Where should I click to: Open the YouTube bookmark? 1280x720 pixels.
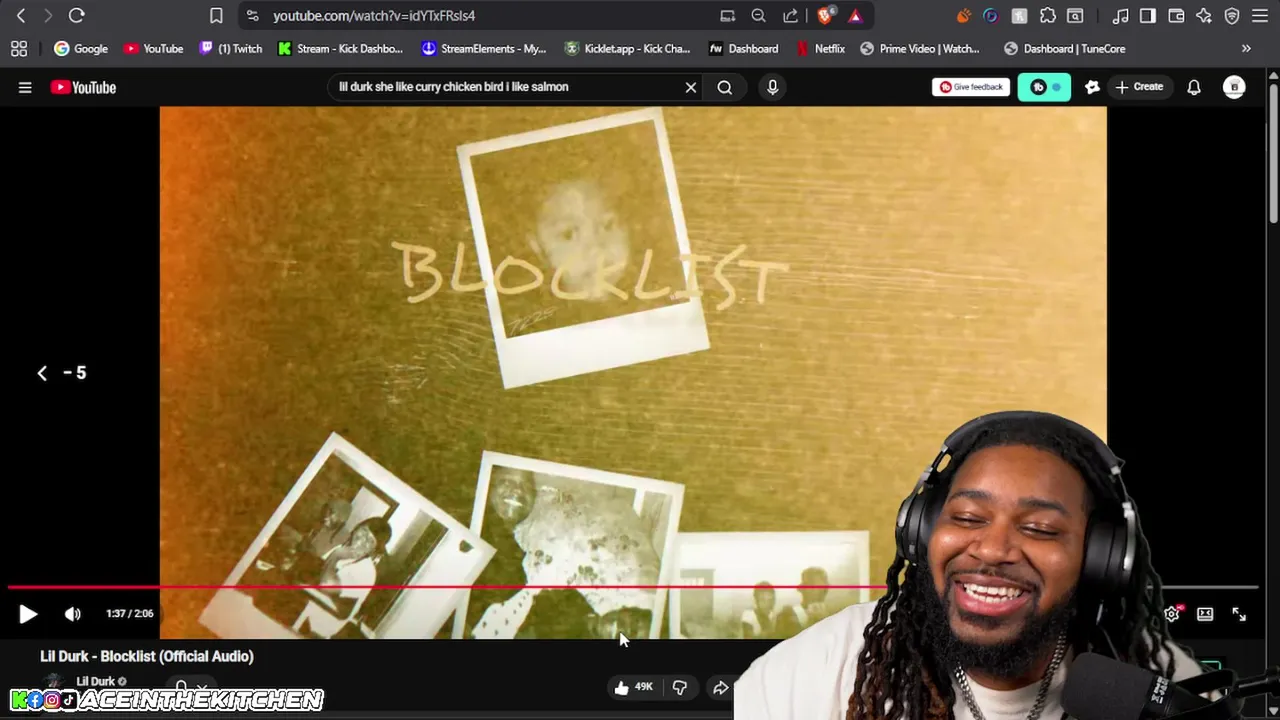153,49
